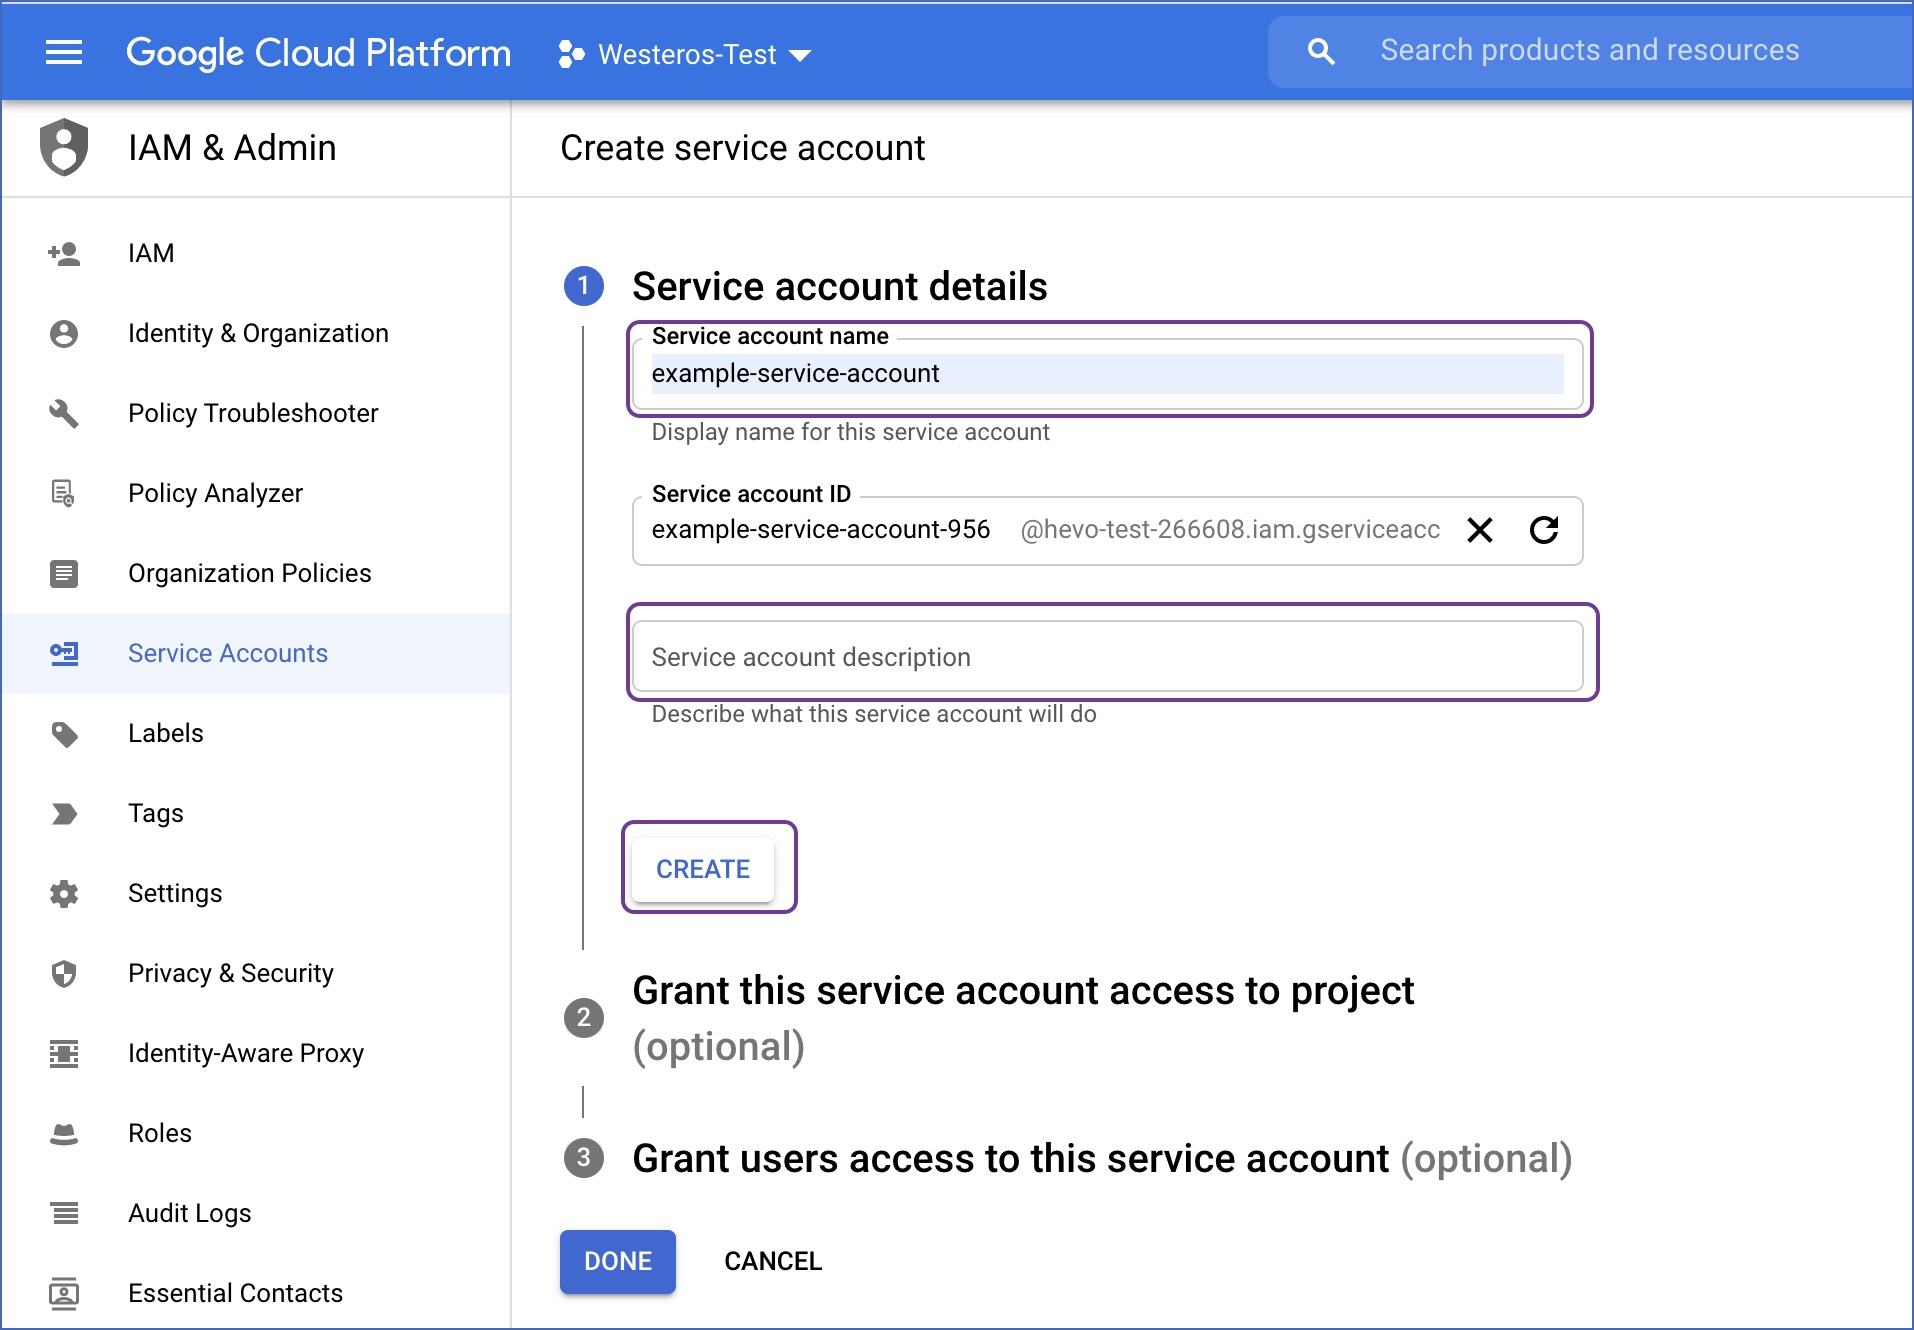The width and height of the screenshot is (1914, 1330).
Task: Click the CREATE button
Action: pyautogui.click(x=703, y=869)
